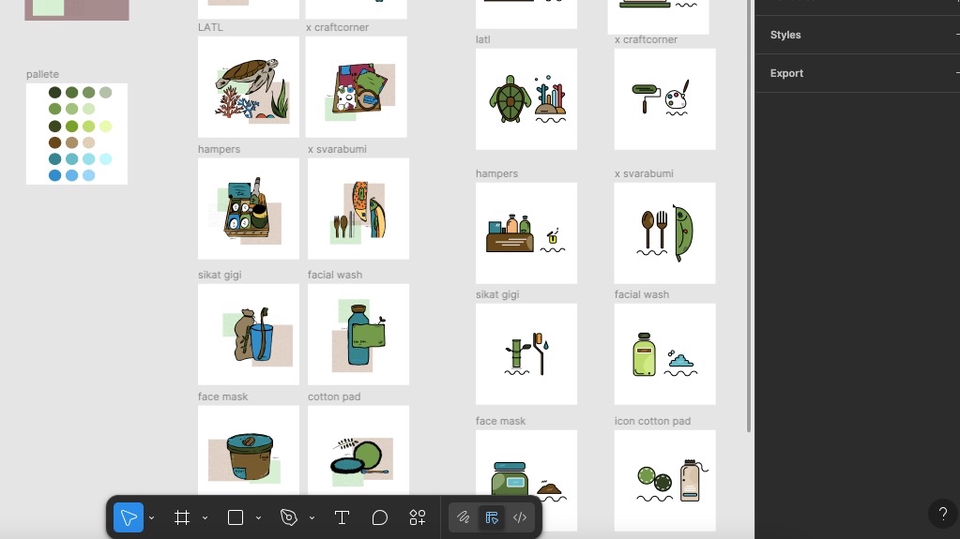
Task: Select the 'pallete' frame label
Action: pyautogui.click(x=43, y=75)
